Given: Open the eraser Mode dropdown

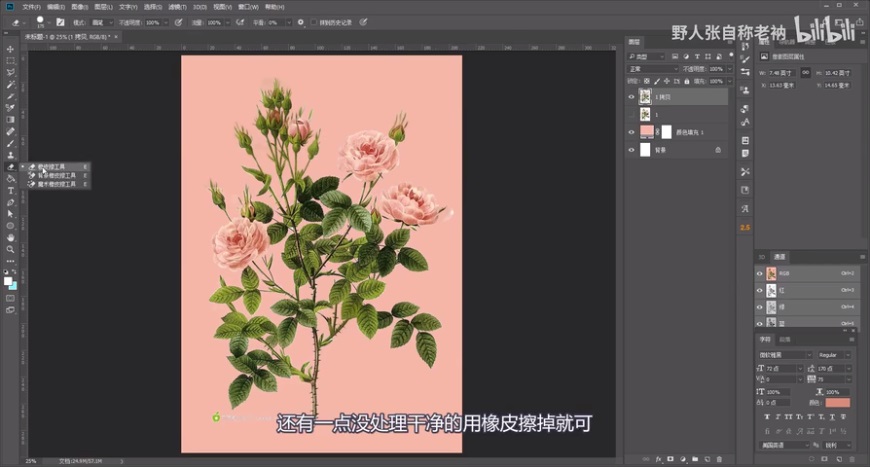Looking at the screenshot, I should click(x=102, y=22).
